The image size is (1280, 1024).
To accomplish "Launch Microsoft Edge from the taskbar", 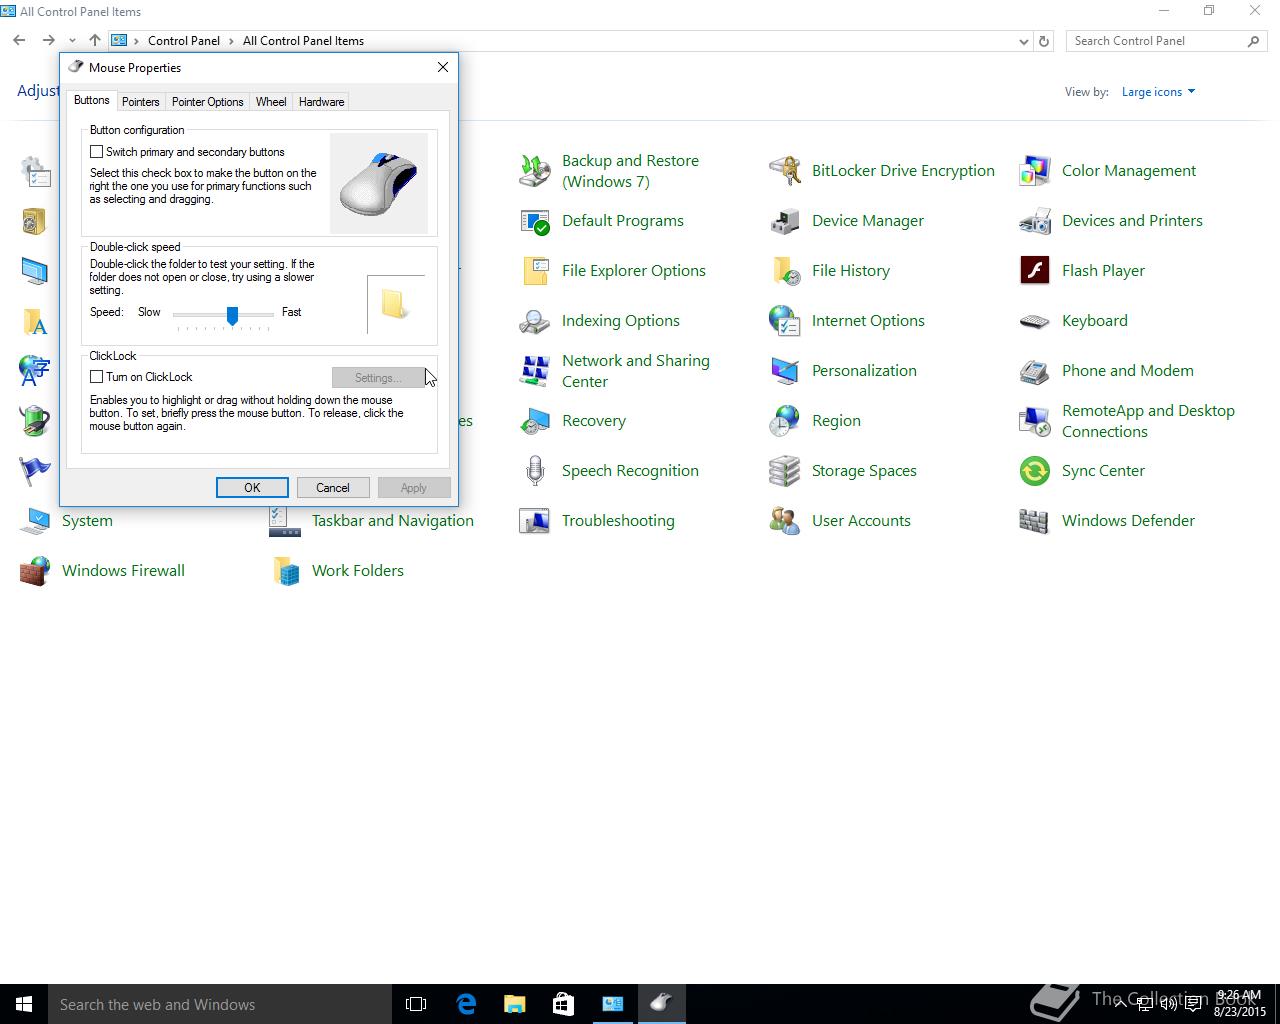I will [x=466, y=1004].
